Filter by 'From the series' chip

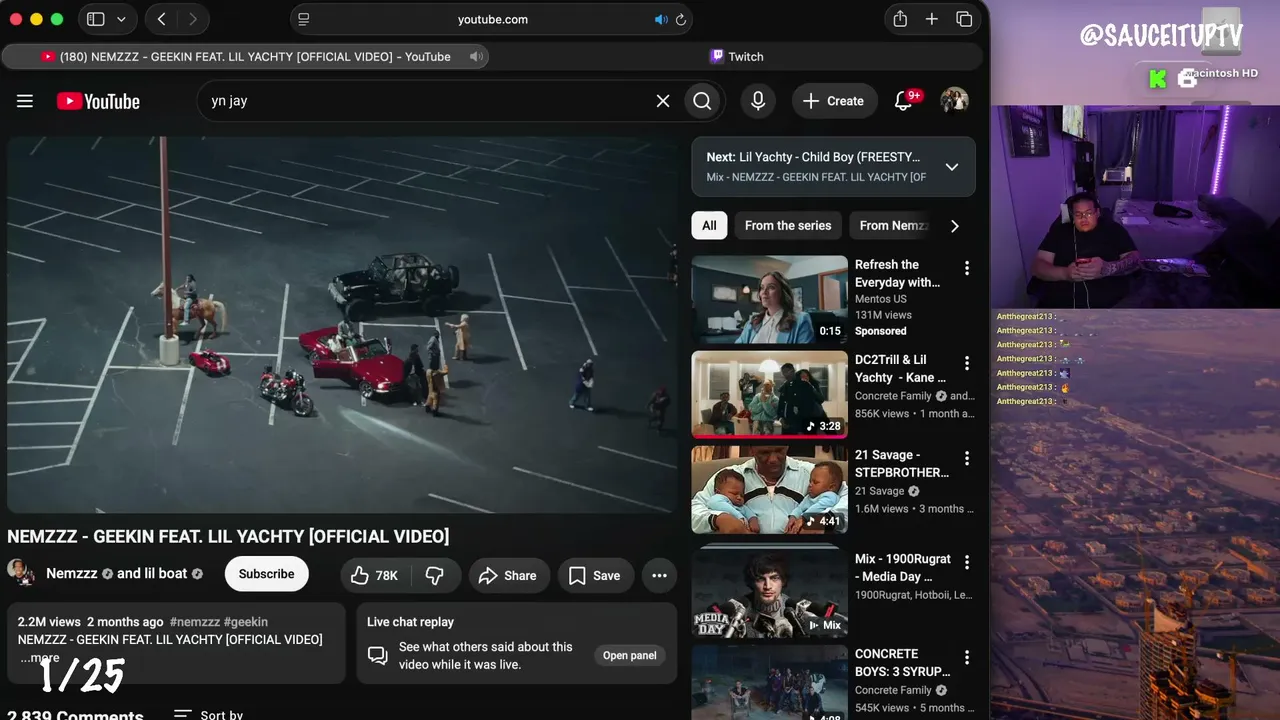pyautogui.click(x=788, y=225)
